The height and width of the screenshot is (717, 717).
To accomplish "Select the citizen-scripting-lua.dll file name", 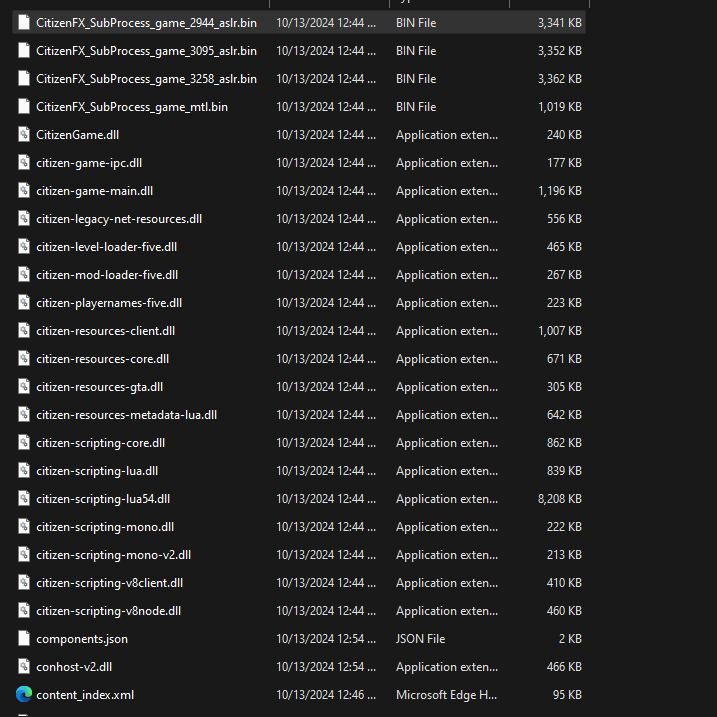I will click(x=97, y=471).
